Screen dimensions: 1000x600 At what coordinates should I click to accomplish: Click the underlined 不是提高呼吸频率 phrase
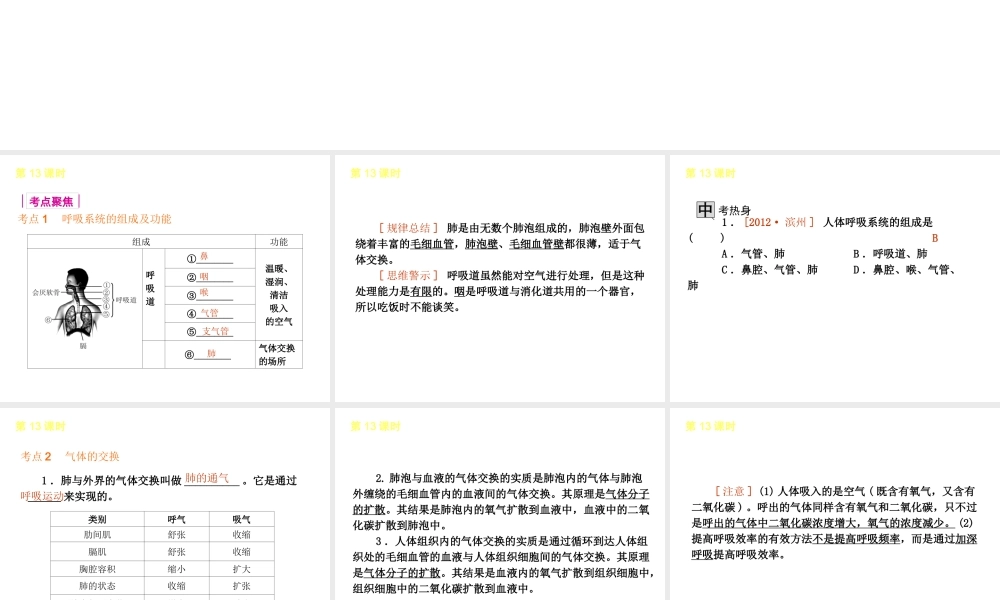coord(857,539)
